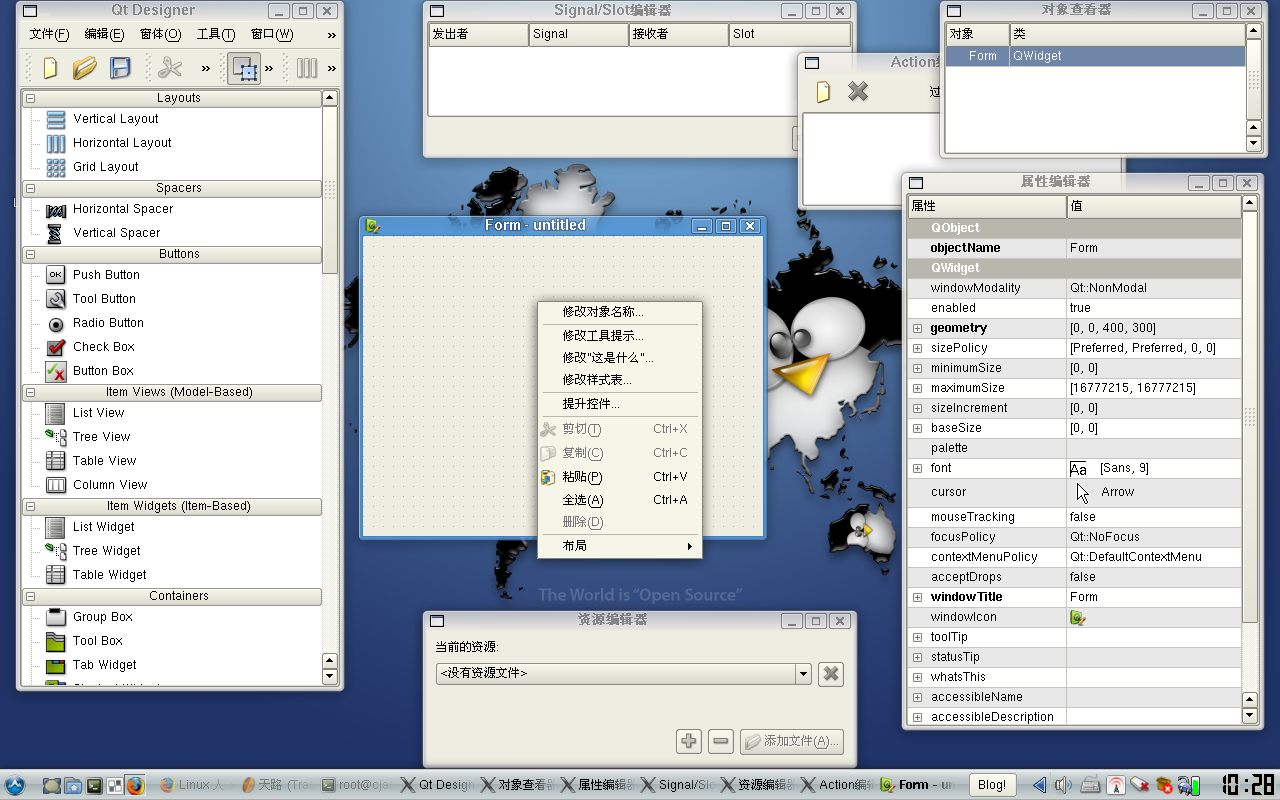Choose the Check Box widget icon

pyautogui.click(x=56, y=347)
